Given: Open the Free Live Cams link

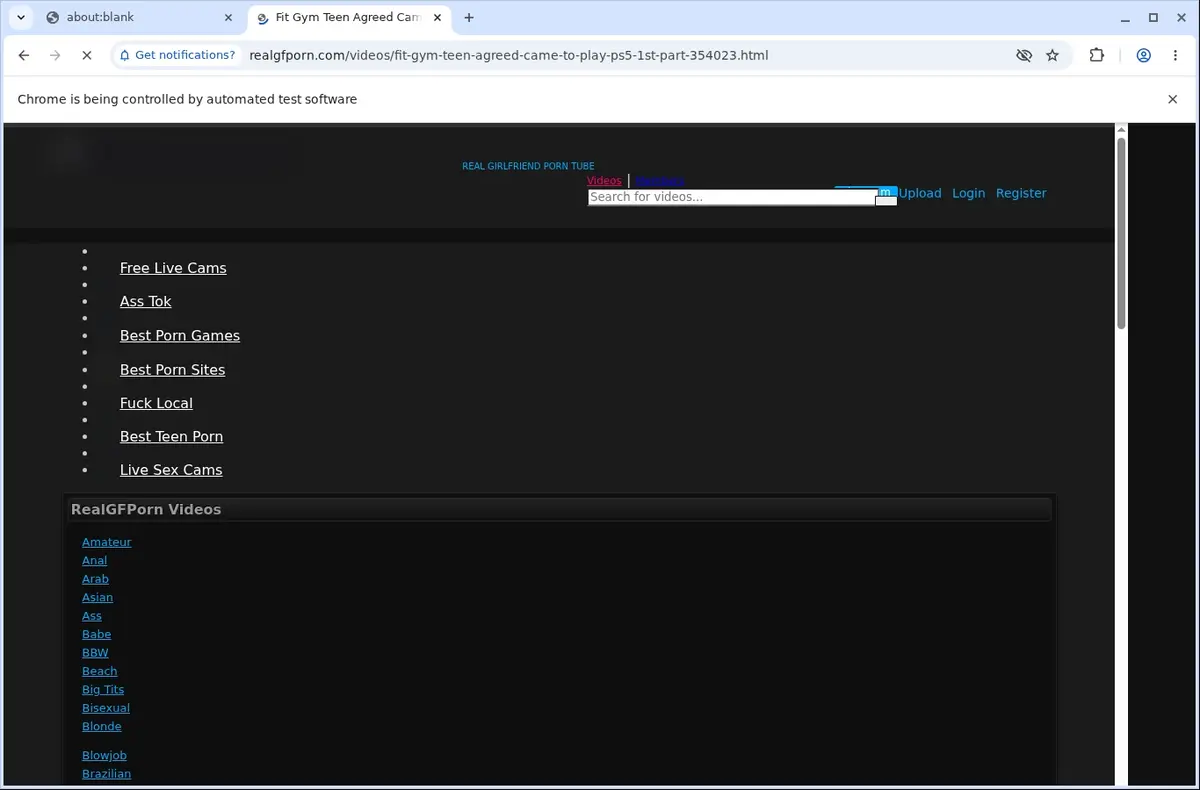Looking at the screenshot, I should tap(173, 268).
